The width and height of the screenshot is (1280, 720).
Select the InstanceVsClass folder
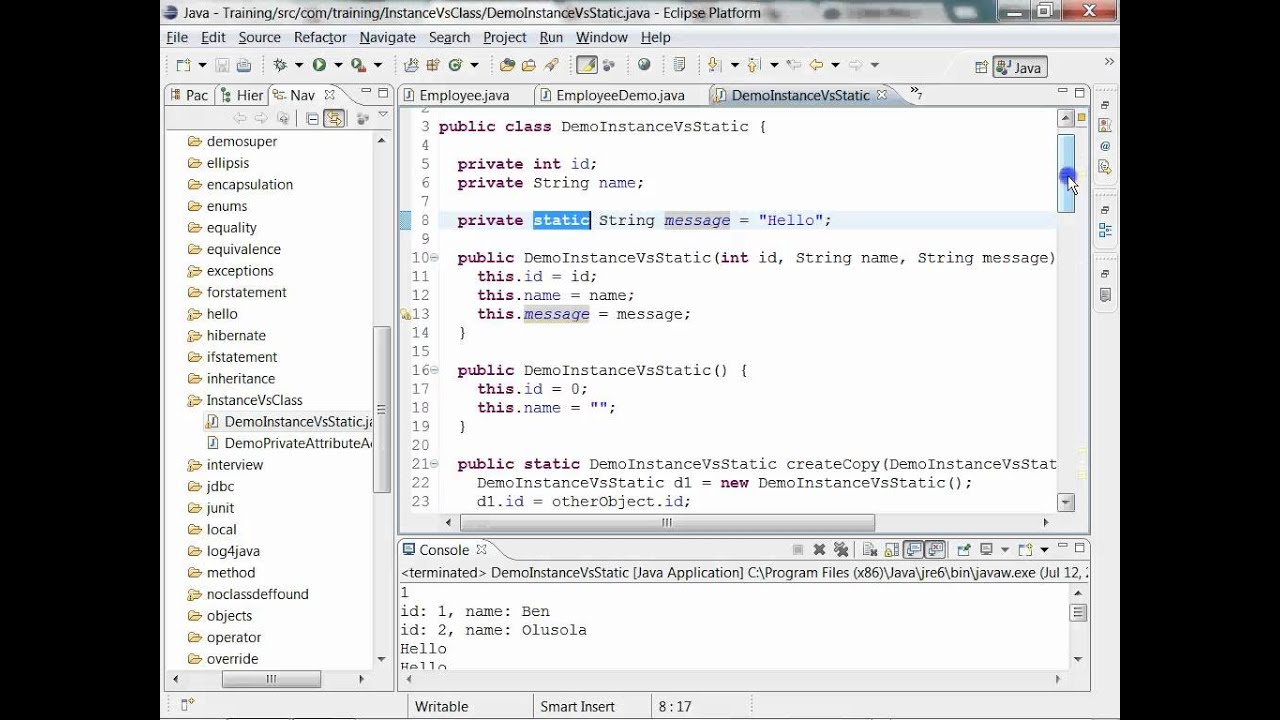(x=245, y=400)
